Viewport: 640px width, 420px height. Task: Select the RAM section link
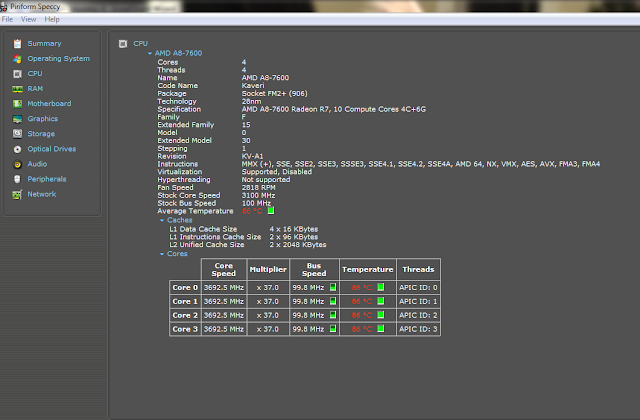[35, 89]
